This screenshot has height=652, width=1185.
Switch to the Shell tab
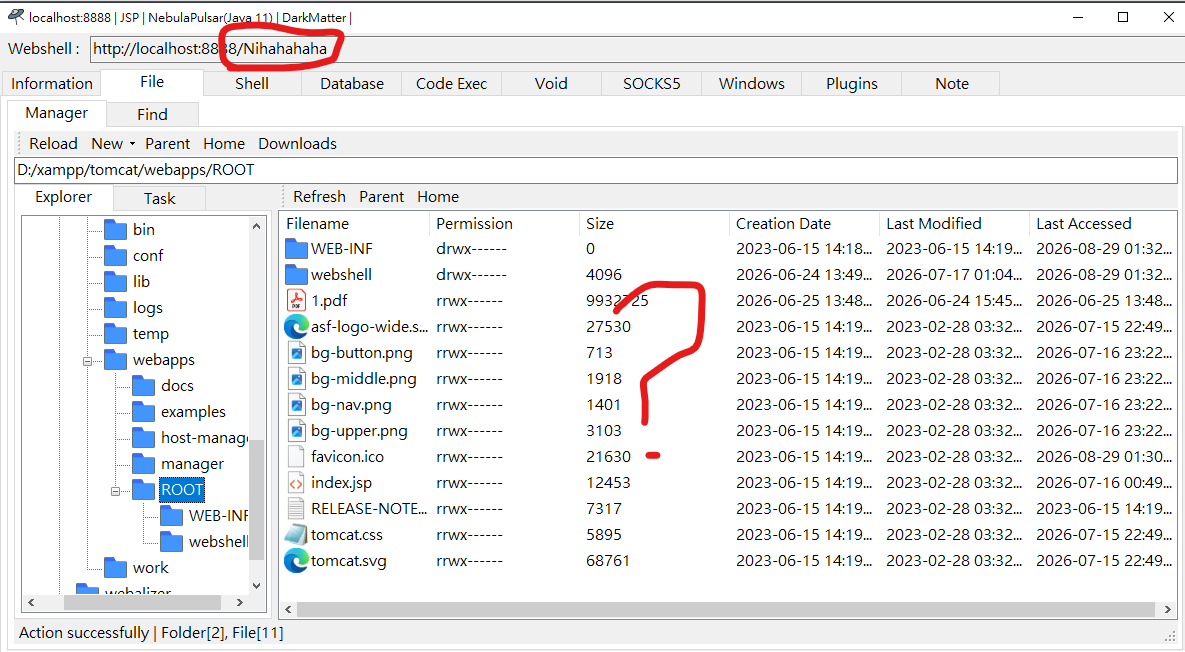coord(252,83)
